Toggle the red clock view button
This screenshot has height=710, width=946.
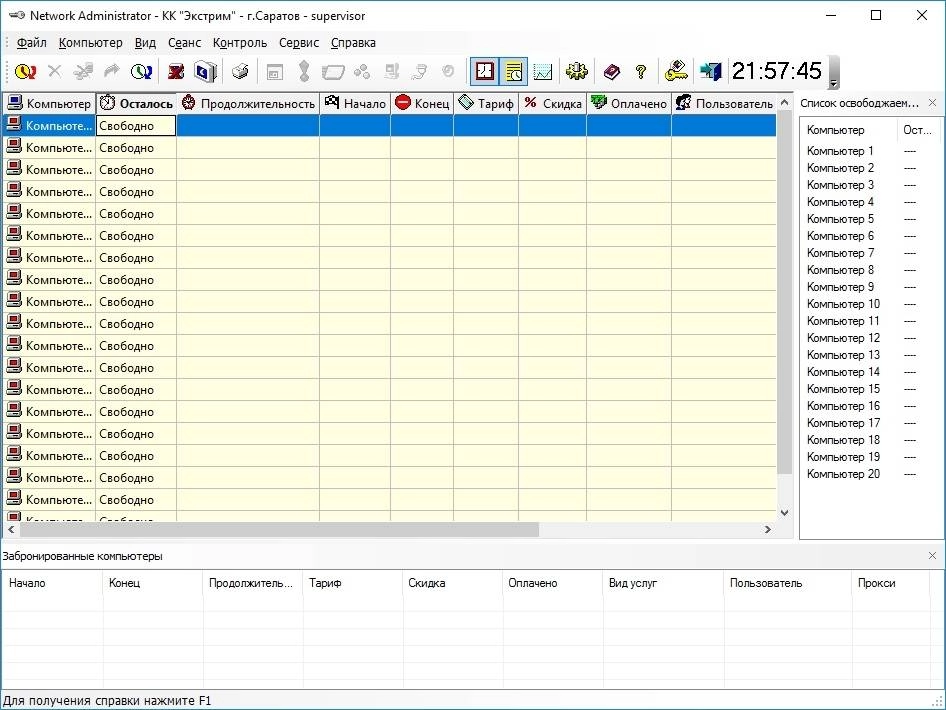point(484,72)
